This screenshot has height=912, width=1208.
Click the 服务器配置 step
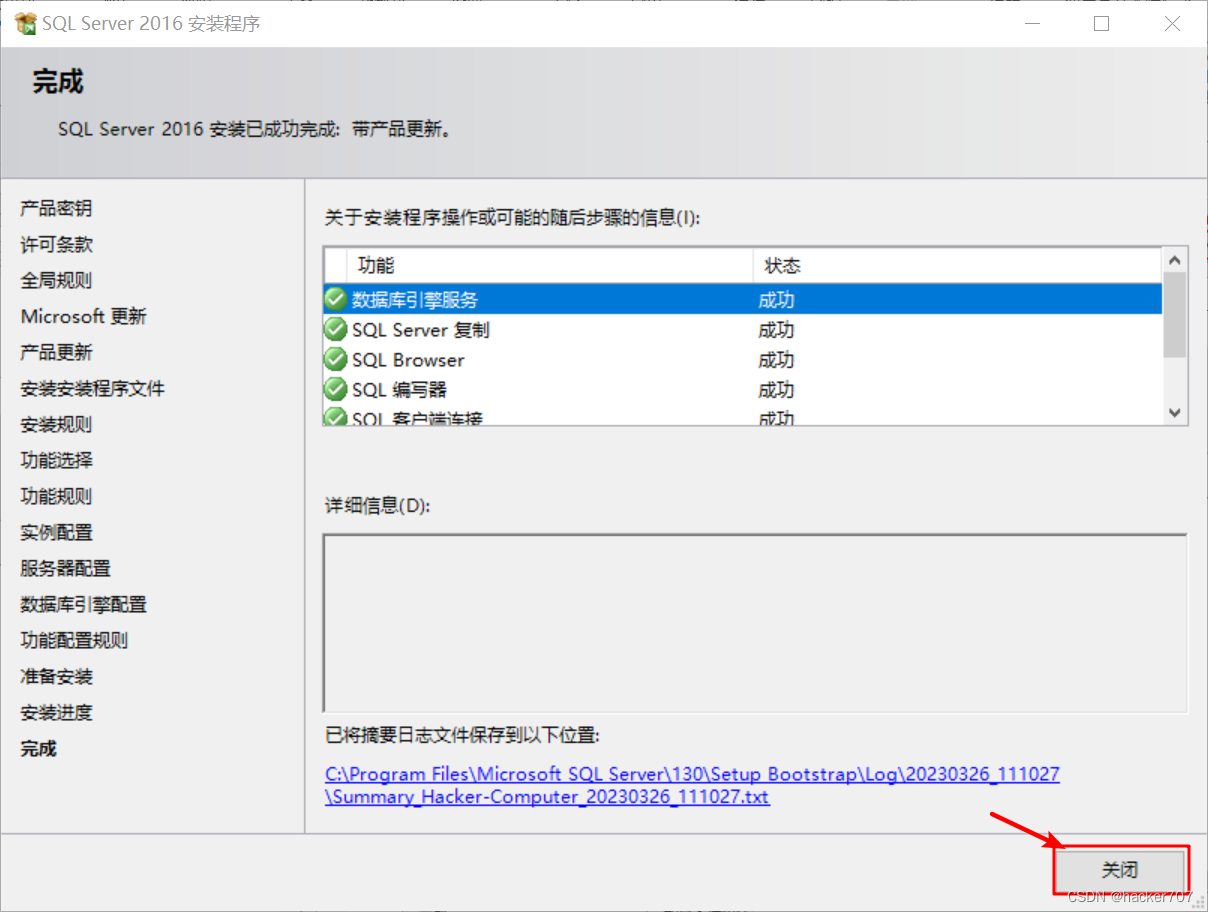[65, 568]
